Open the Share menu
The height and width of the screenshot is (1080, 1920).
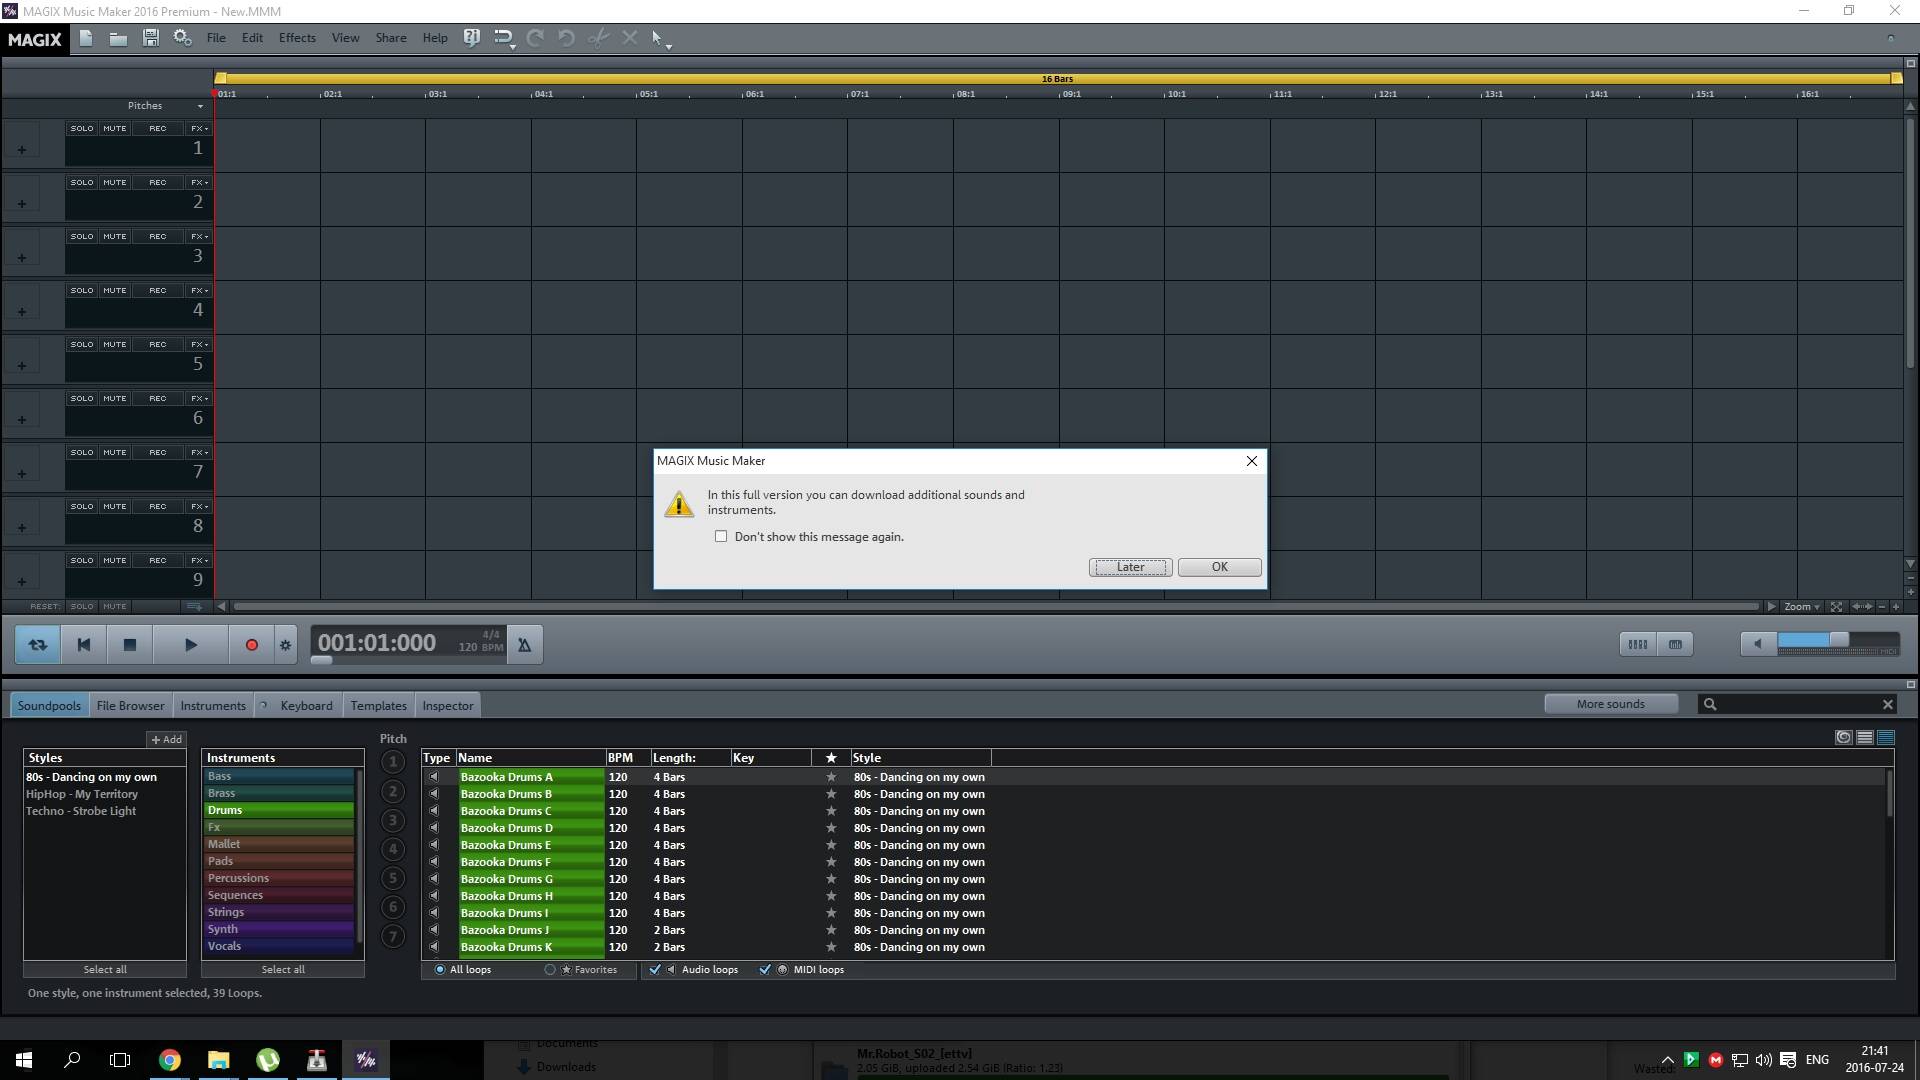[391, 38]
